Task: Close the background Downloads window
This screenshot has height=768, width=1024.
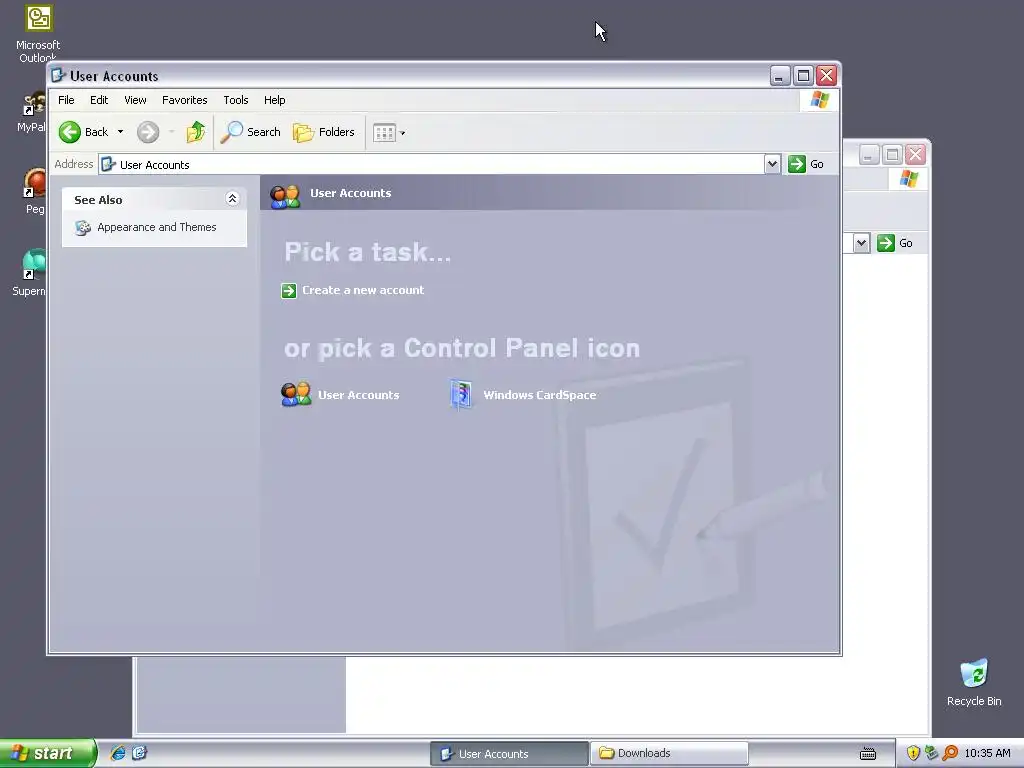Action: [916, 155]
